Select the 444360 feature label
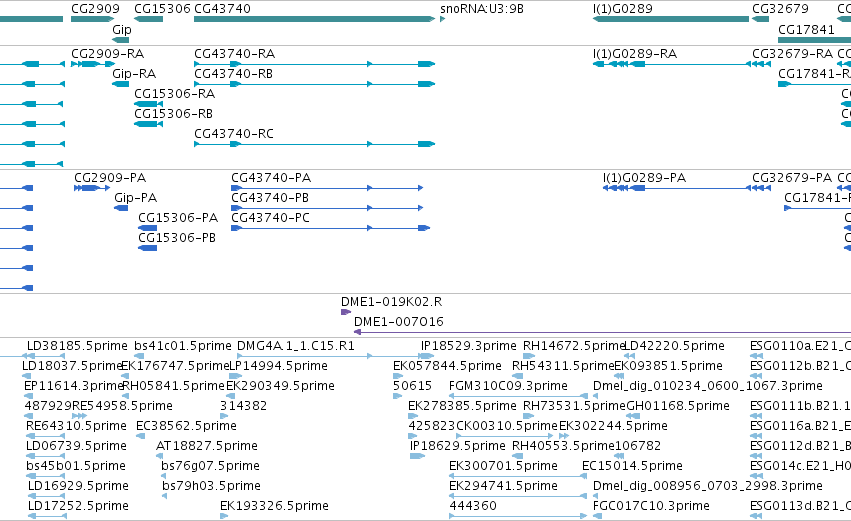 [x=473, y=506]
